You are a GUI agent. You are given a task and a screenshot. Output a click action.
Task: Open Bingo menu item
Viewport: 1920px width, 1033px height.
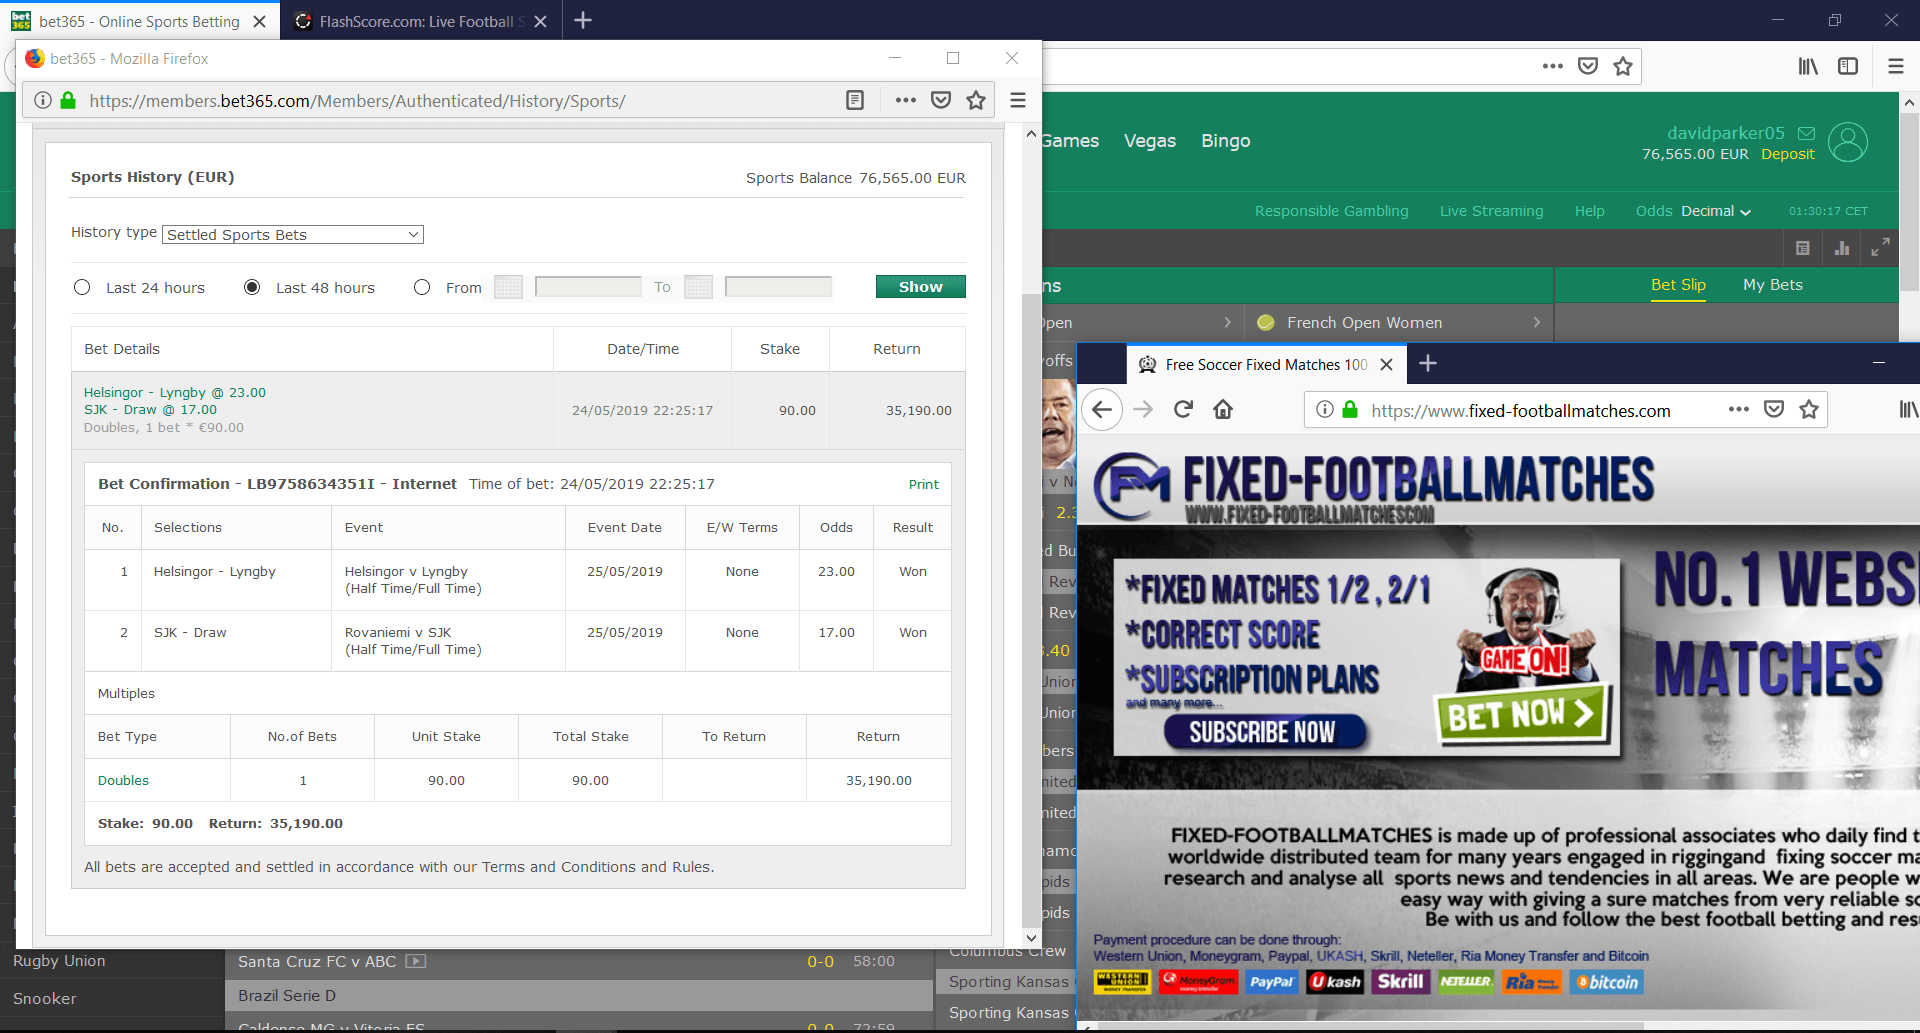pos(1226,141)
